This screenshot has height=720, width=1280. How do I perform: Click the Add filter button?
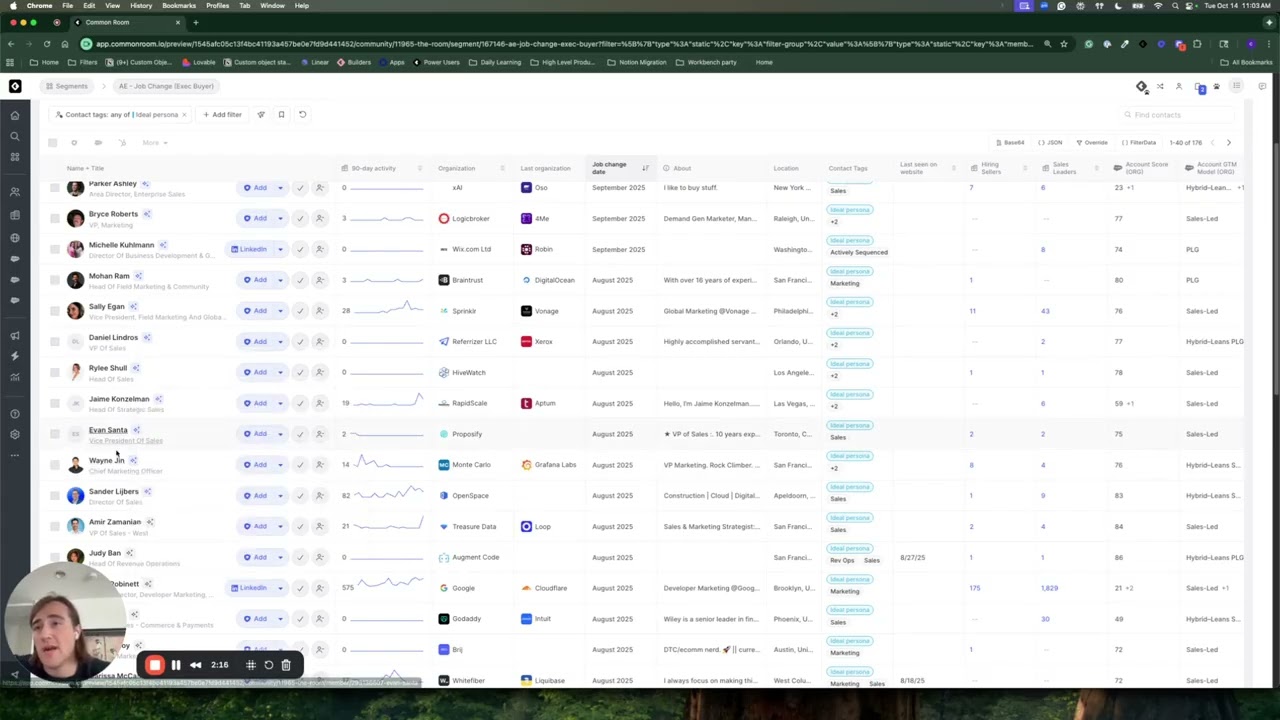click(222, 114)
